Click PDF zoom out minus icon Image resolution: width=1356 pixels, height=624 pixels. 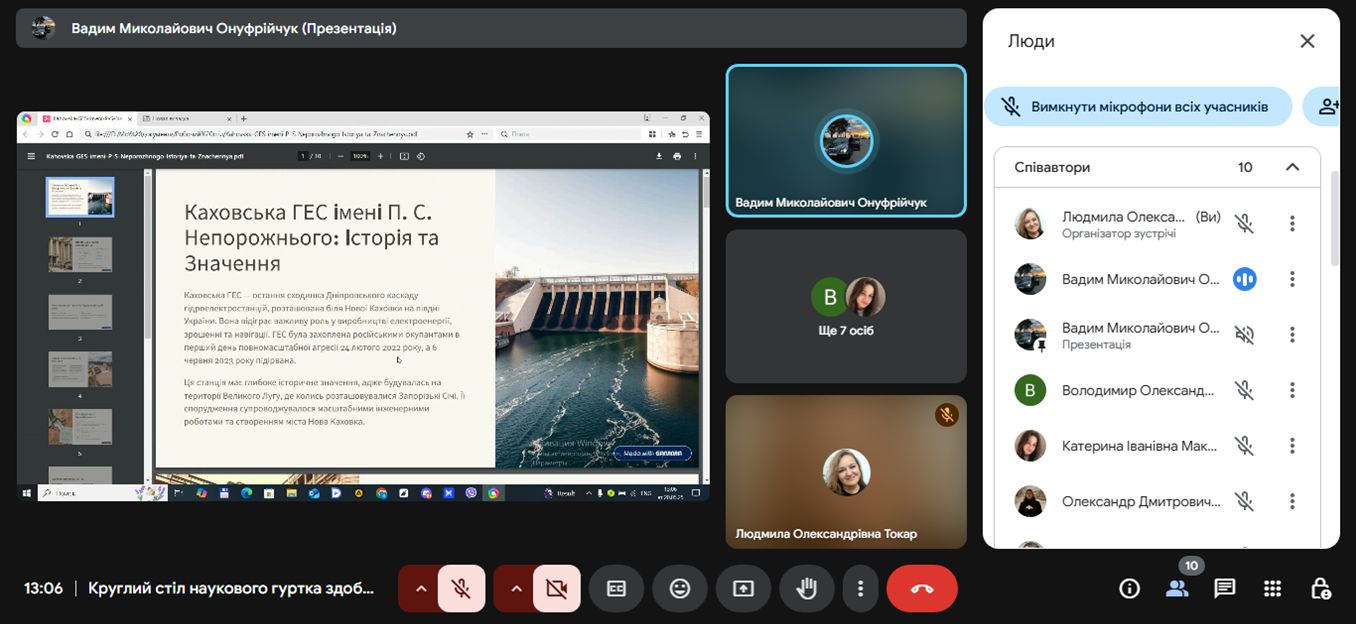point(341,156)
